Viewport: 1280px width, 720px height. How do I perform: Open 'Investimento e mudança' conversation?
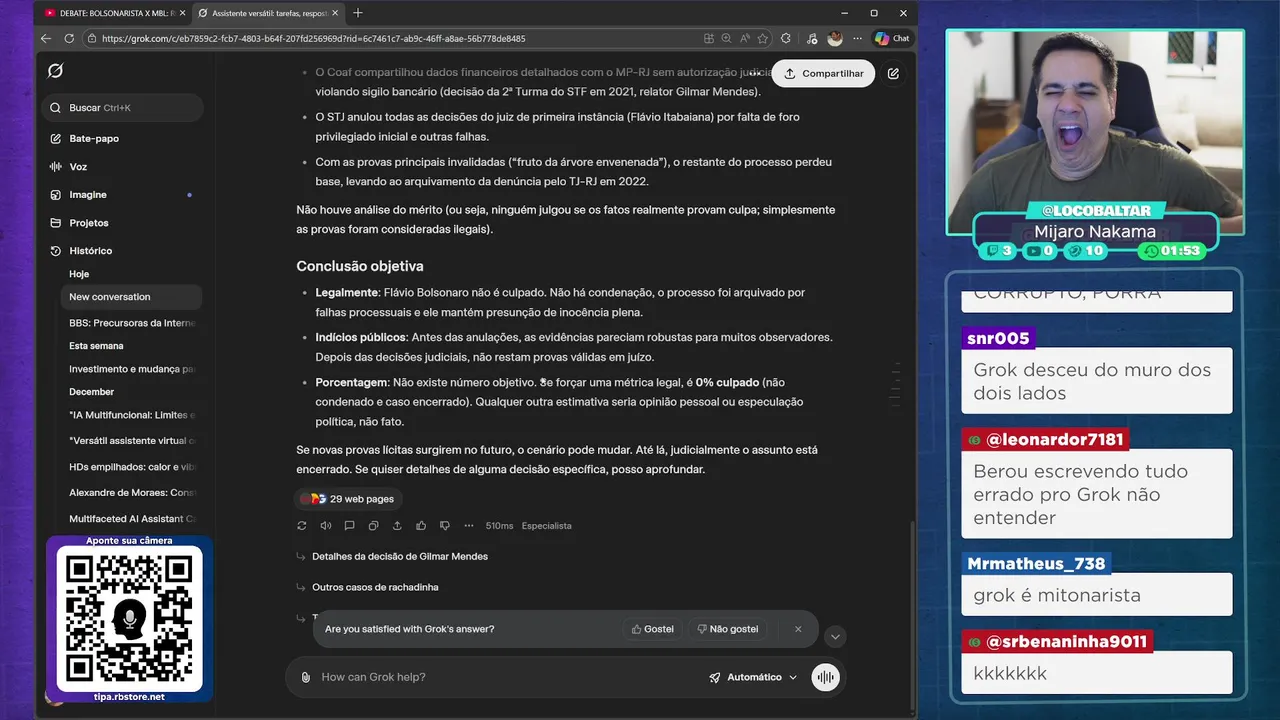[132, 369]
